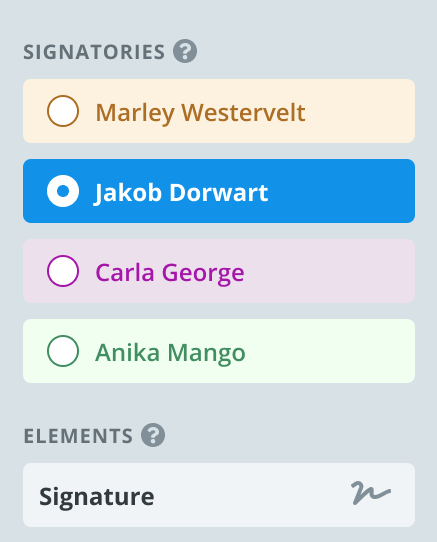Viewport: 437px width, 542px height.
Task: Click the Carla George name text
Action: coord(170,273)
